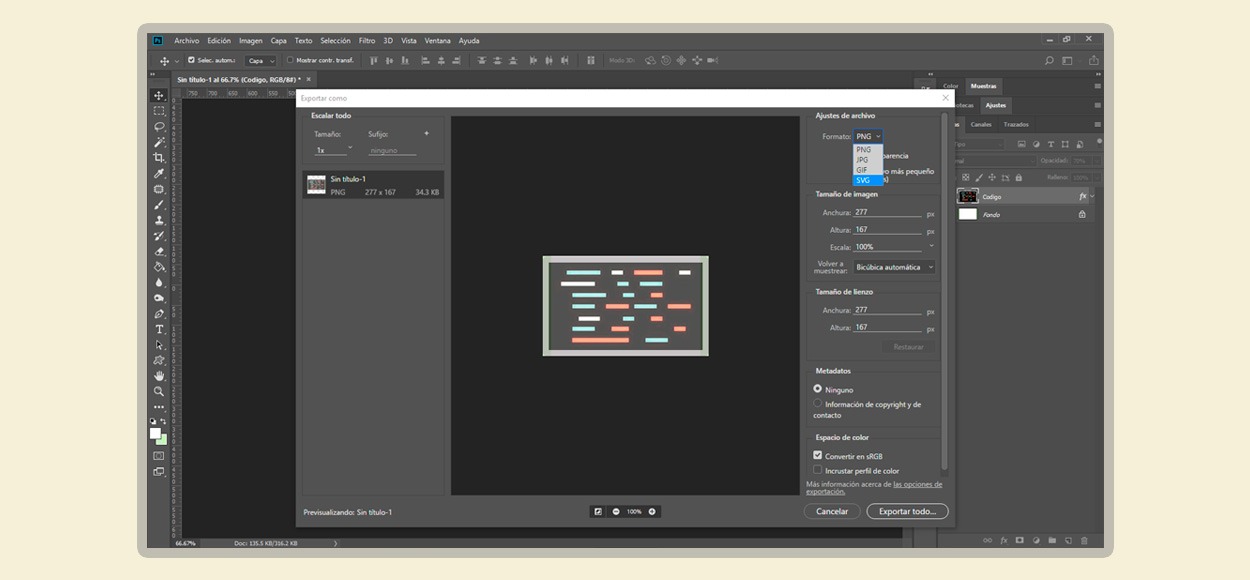Select the Path Selection arrow tool
Screen dimensions: 1250x580
(x=159, y=345)
